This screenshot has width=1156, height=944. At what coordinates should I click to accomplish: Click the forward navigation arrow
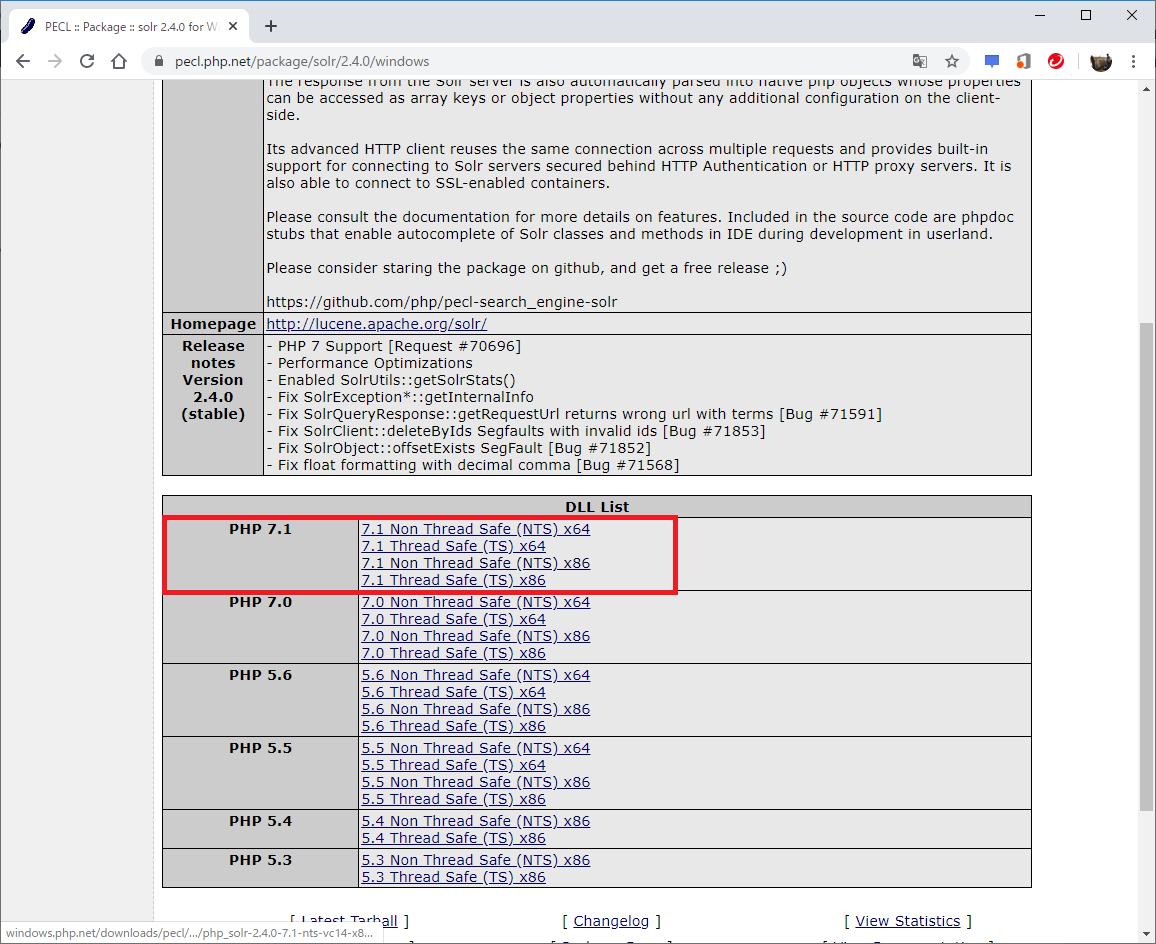point(55,61)
